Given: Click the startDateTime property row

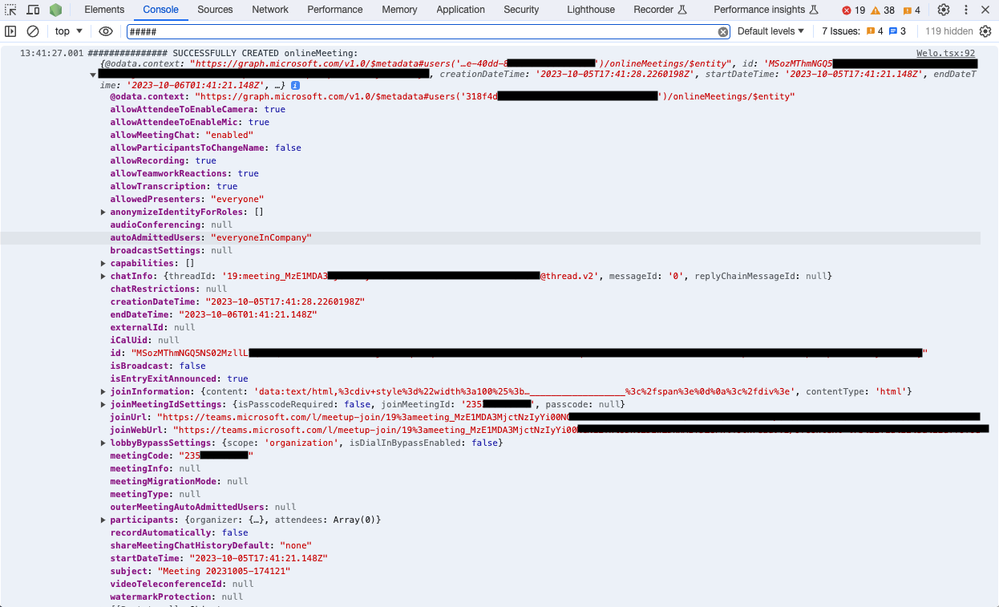Looking at the screenshot, I should tap(219, 559).
